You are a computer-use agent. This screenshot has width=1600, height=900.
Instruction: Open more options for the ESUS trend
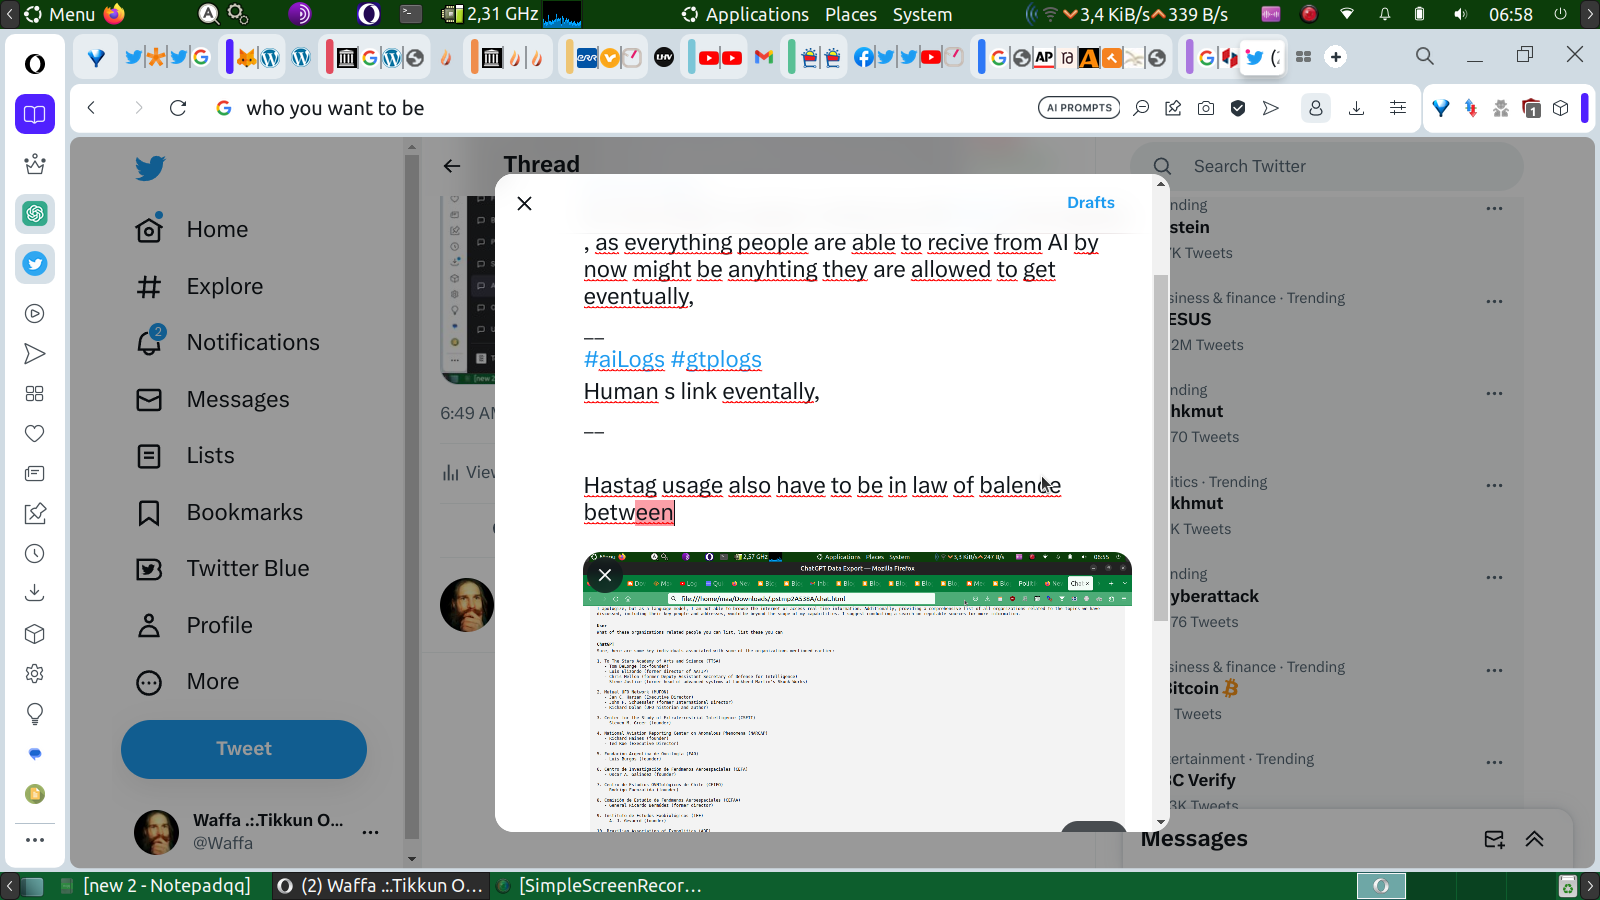pos(1495,301)
